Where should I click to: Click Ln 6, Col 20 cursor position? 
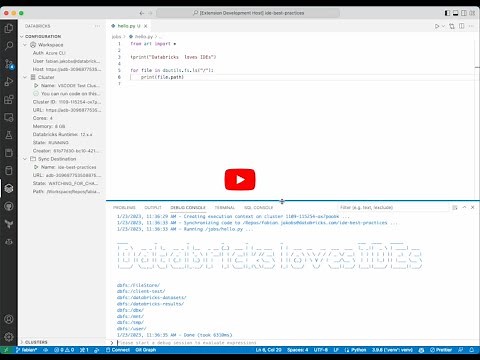click(x=268, y=350)
